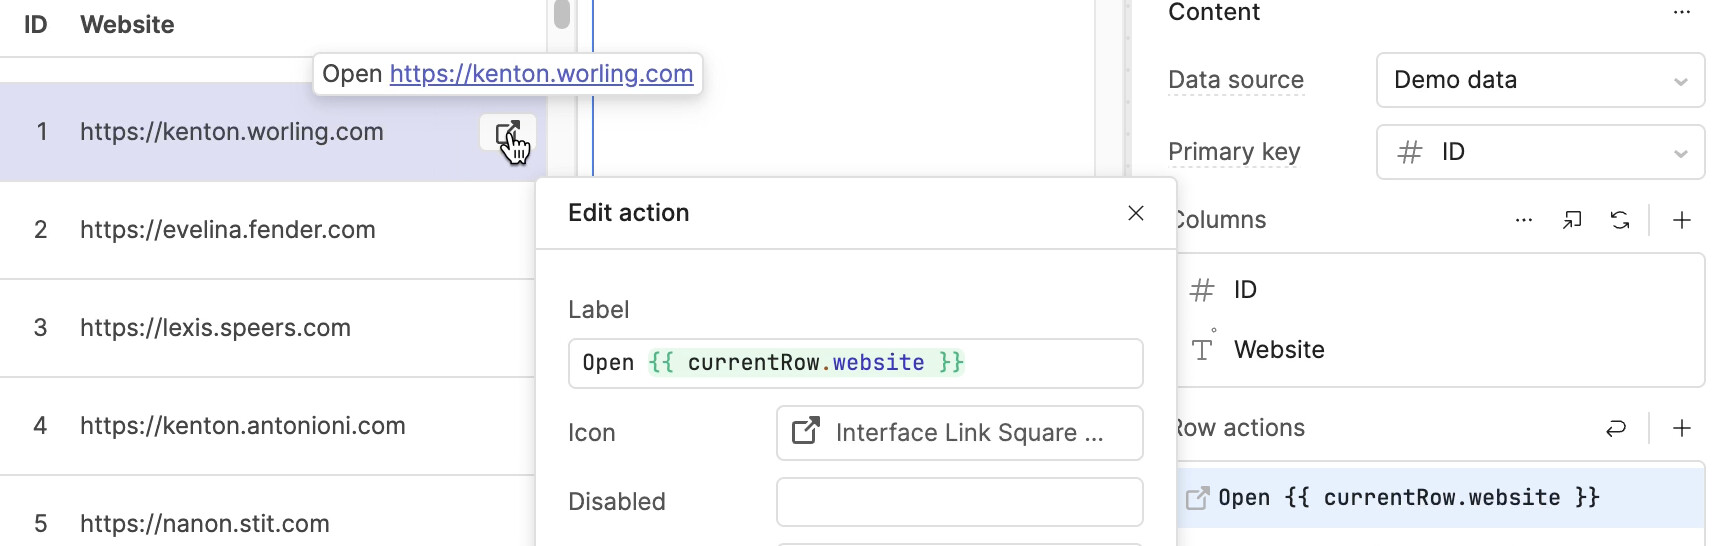Expand the Data source dropdown

click(1540, 80)
